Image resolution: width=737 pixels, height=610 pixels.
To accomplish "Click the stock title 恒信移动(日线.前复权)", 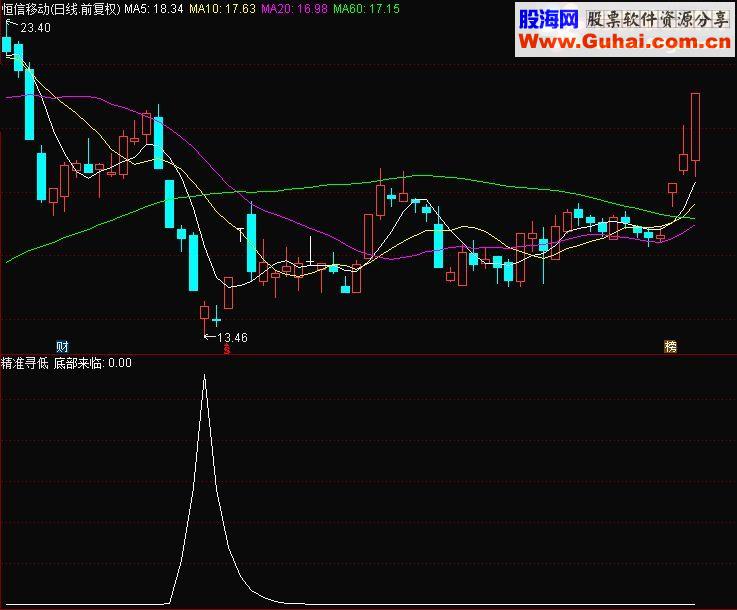I will point(61,8).
